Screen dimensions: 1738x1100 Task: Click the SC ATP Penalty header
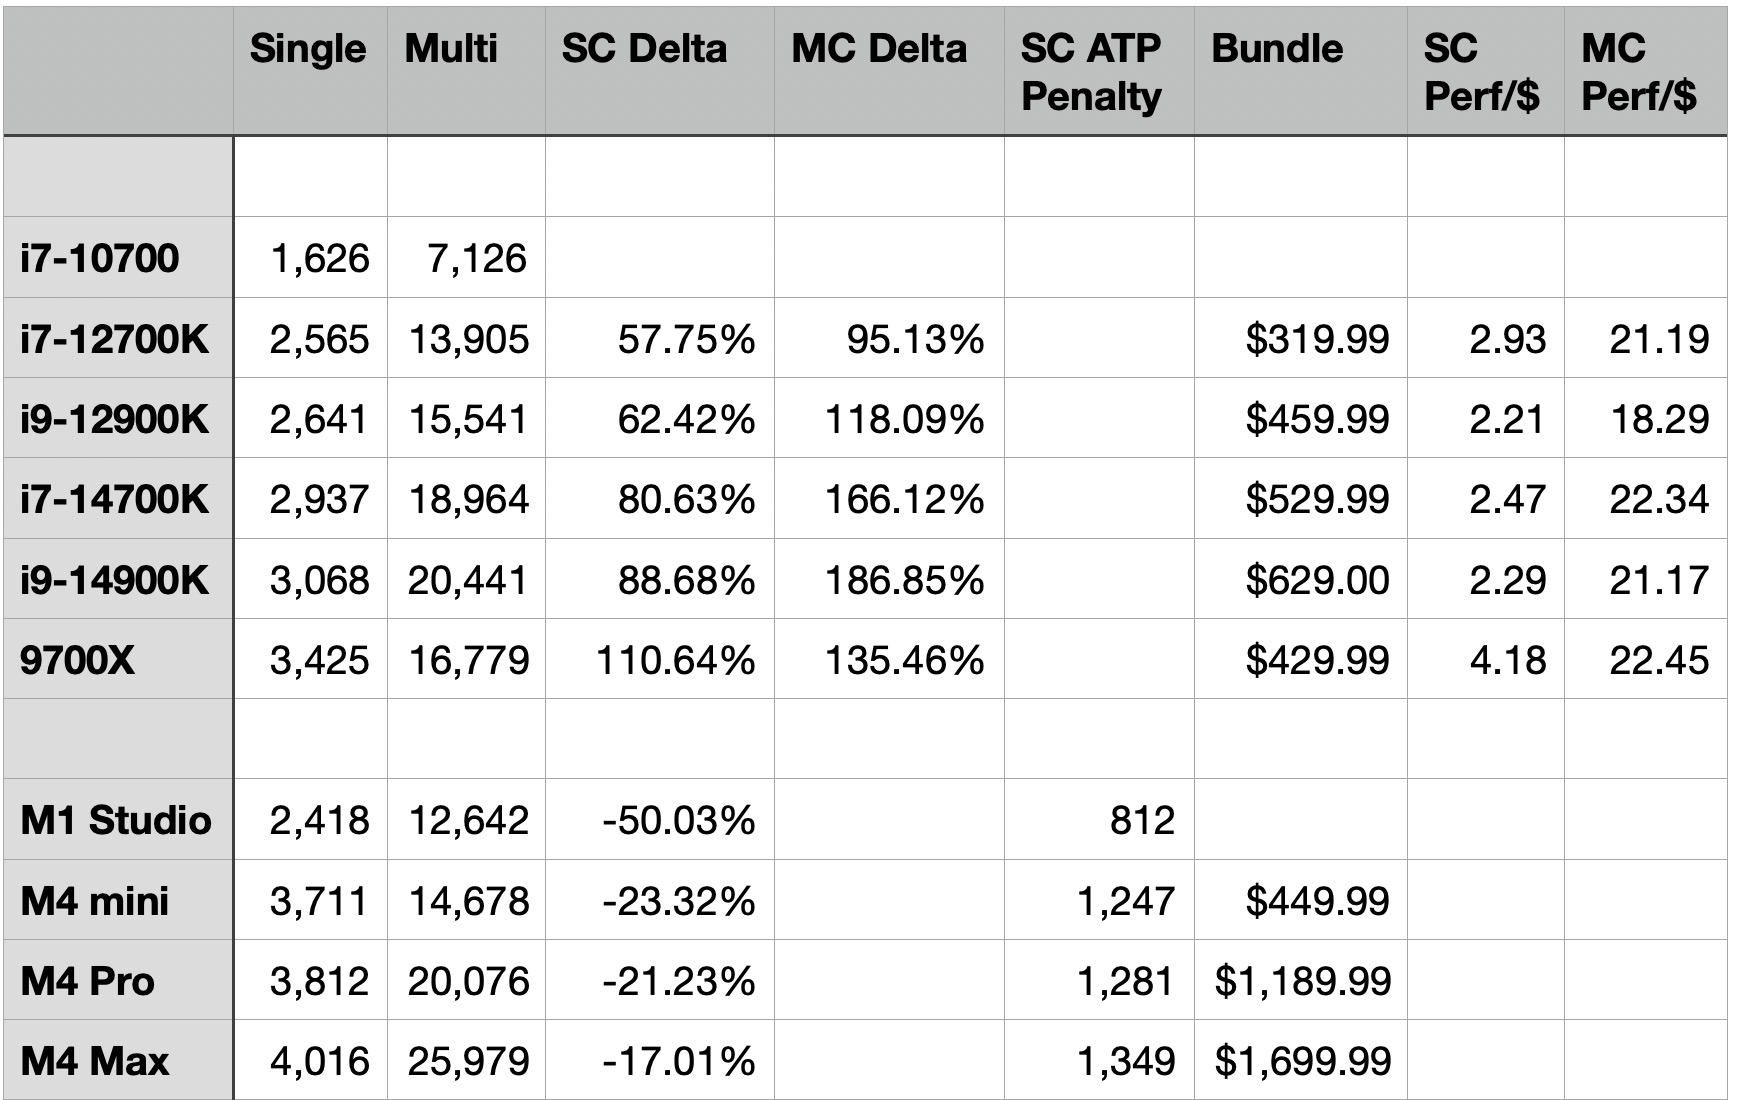tap(1091, 72)
